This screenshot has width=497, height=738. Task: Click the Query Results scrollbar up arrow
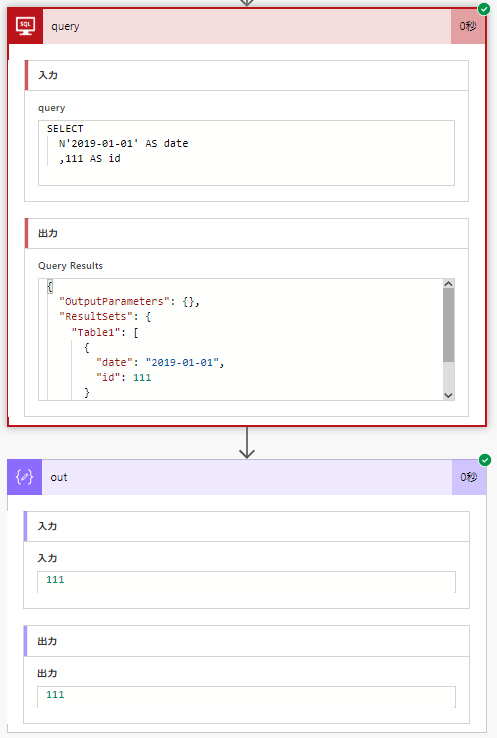(x=449, y=284)
